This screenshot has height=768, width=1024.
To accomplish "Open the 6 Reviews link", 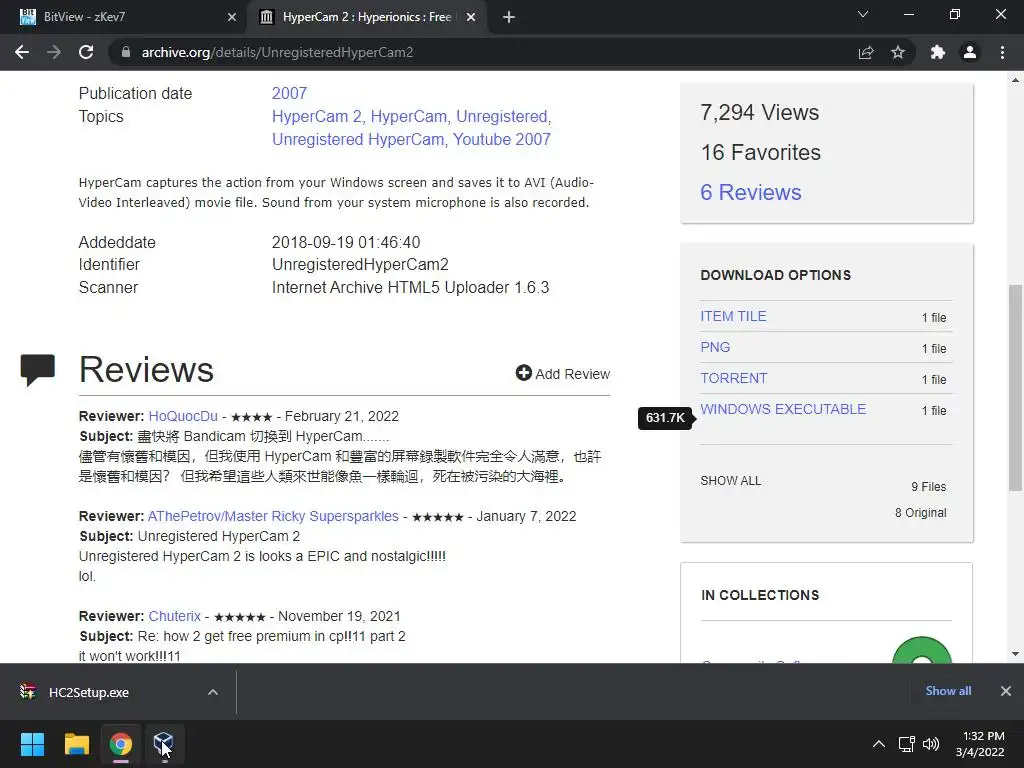I will [x=750, y=192].
